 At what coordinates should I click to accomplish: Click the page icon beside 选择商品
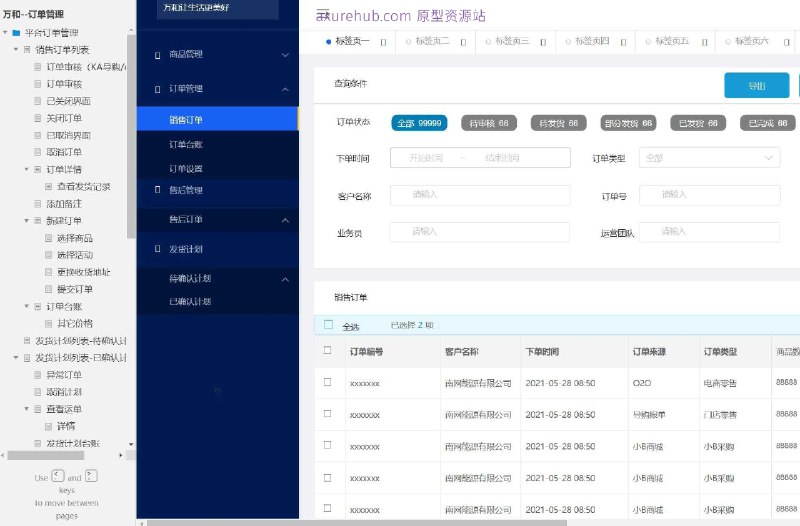tap(48, 238)
